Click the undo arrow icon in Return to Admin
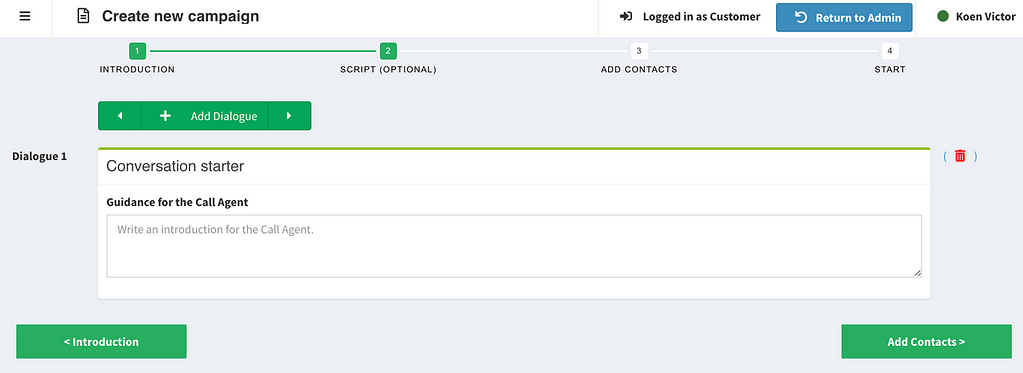This screenshot has width=1023, height=373. pyautogui.click(x=801, y=17)
